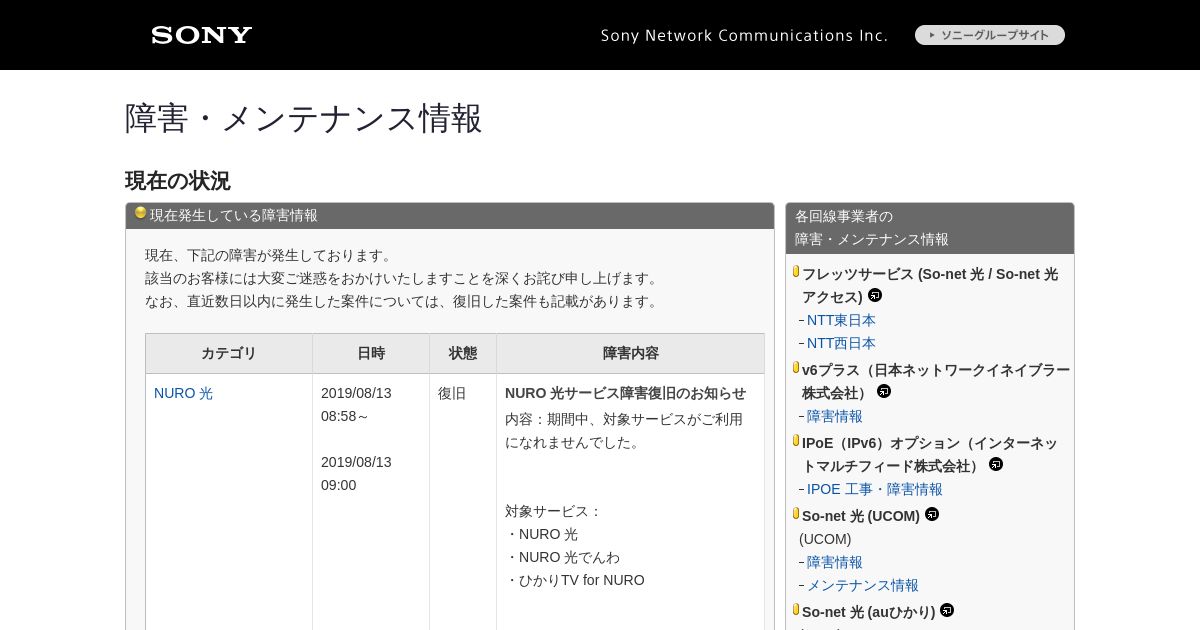Open the NTT東日本 link
This screenshot has height=630, width=1200.
(x=841, y=320)
